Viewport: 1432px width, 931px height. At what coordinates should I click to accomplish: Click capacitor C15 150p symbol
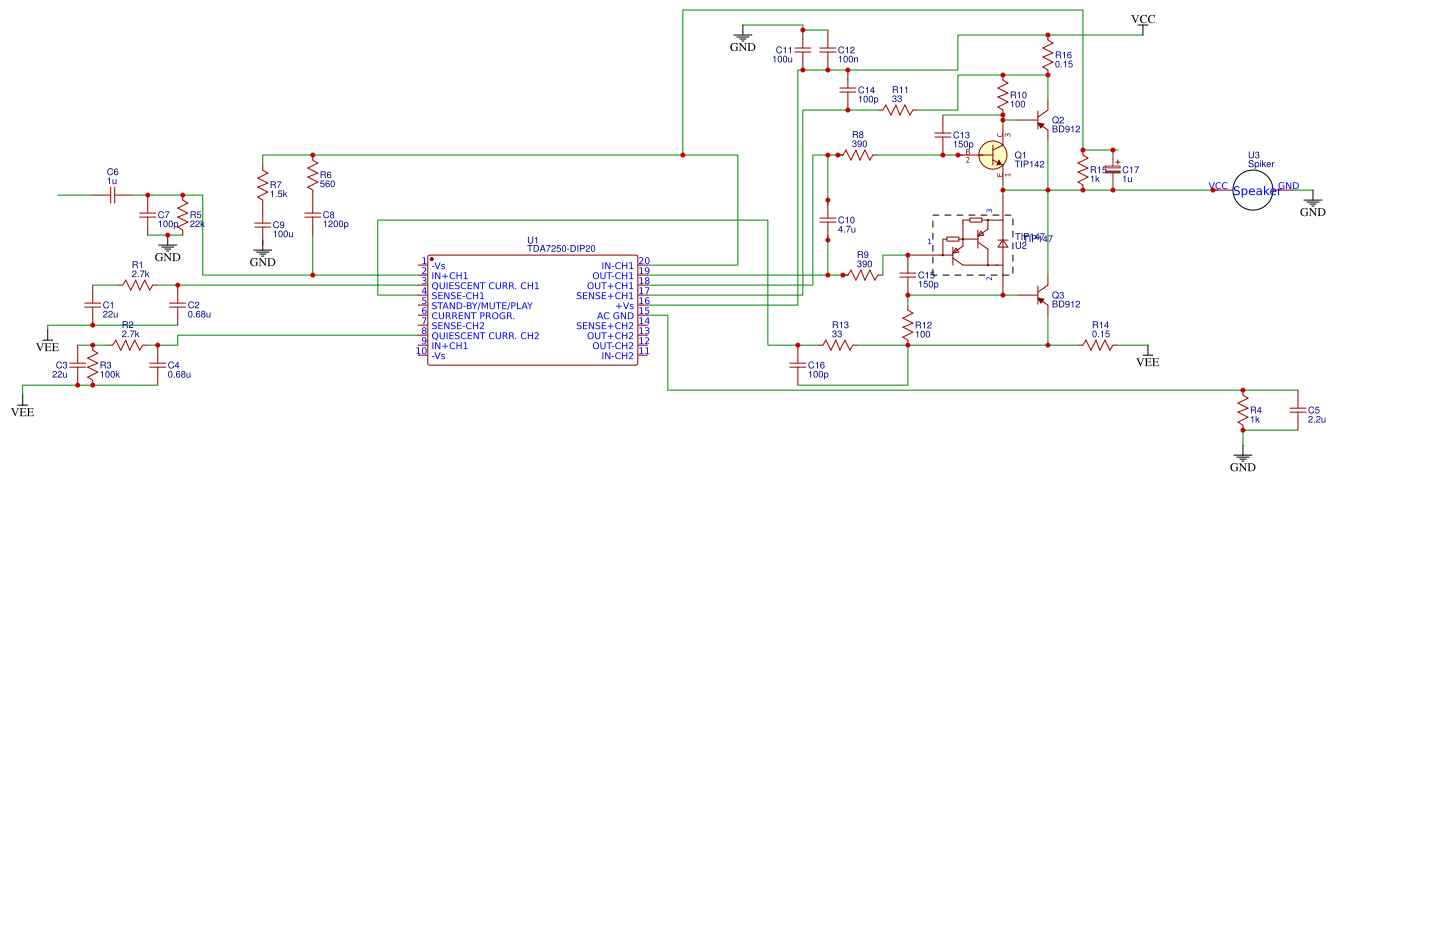(x=908, y=275)
